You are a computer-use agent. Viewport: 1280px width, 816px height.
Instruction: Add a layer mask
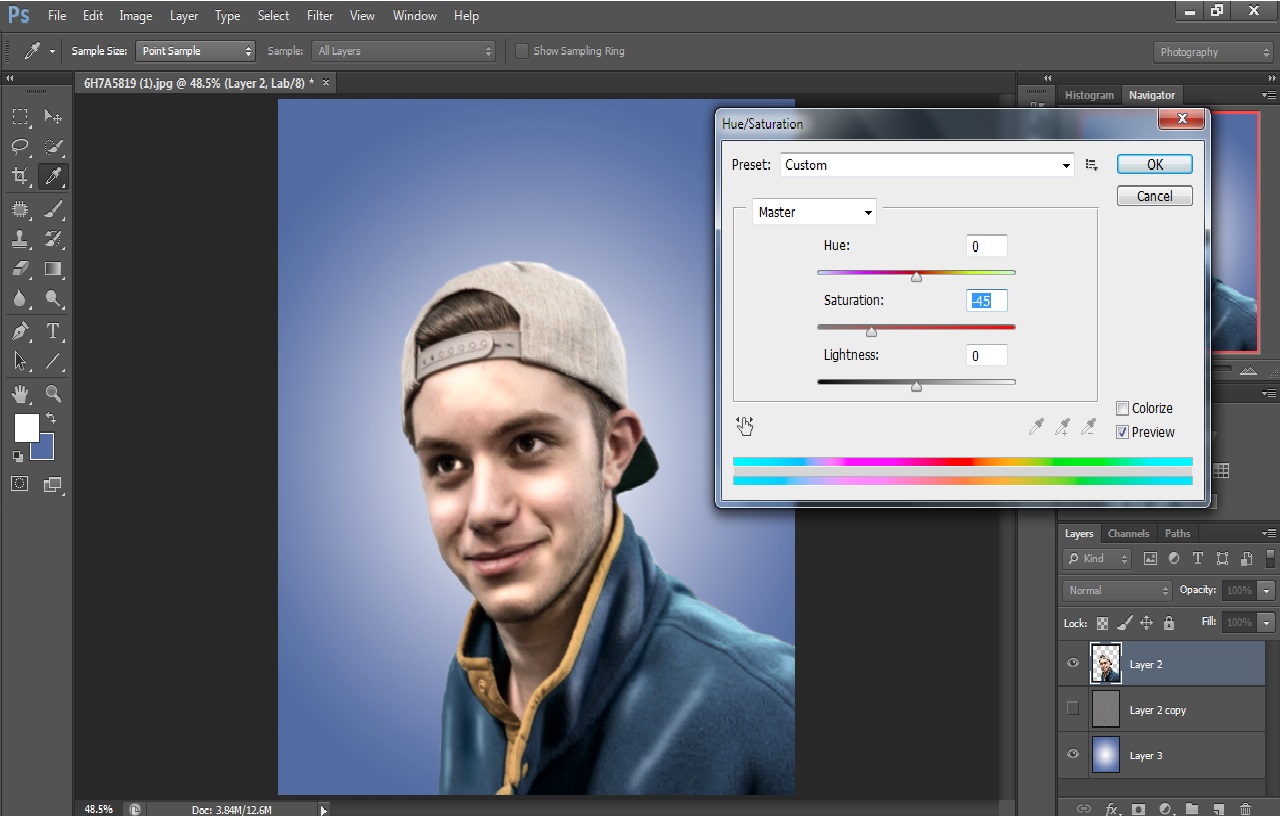pos(1138,808)
